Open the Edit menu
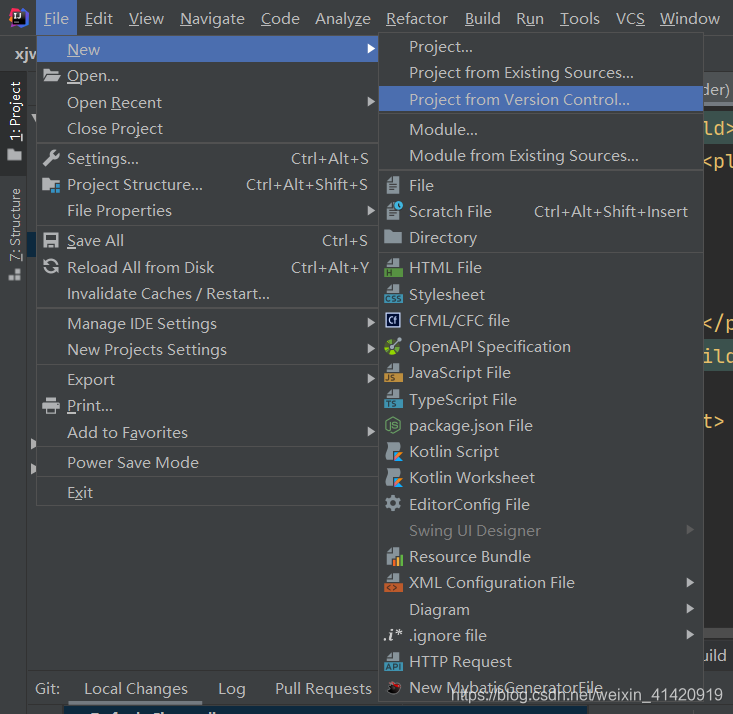This screenshot has height=714, width=733. (99, 19)
